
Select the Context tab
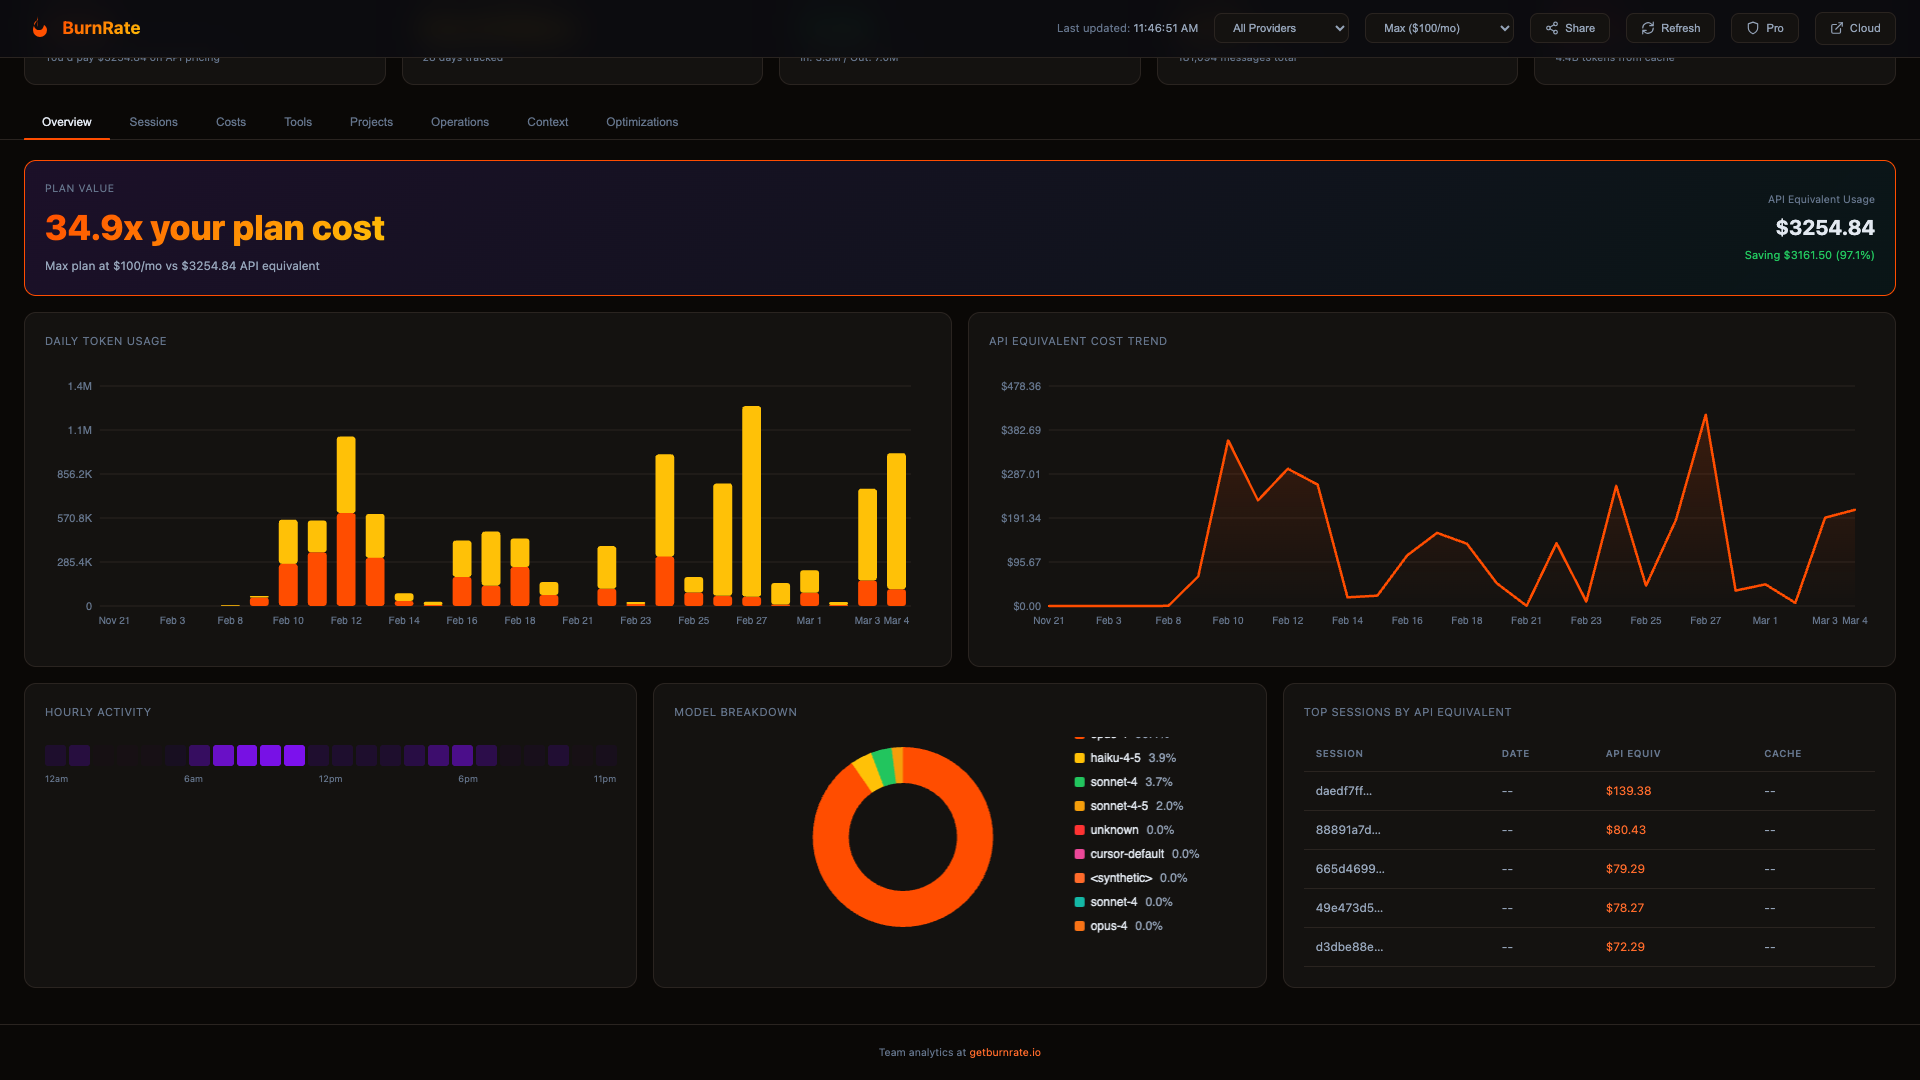point(547,122)
